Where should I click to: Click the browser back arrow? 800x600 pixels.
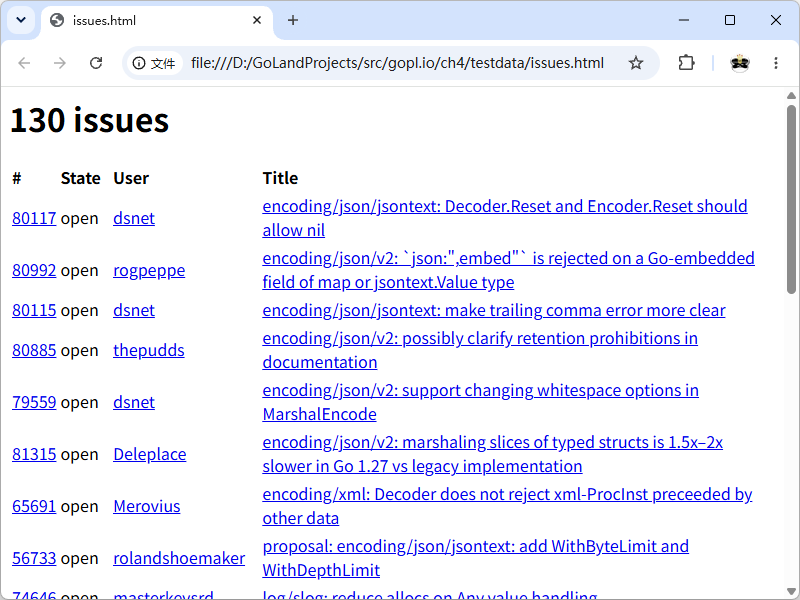click(x=24, y=63)
